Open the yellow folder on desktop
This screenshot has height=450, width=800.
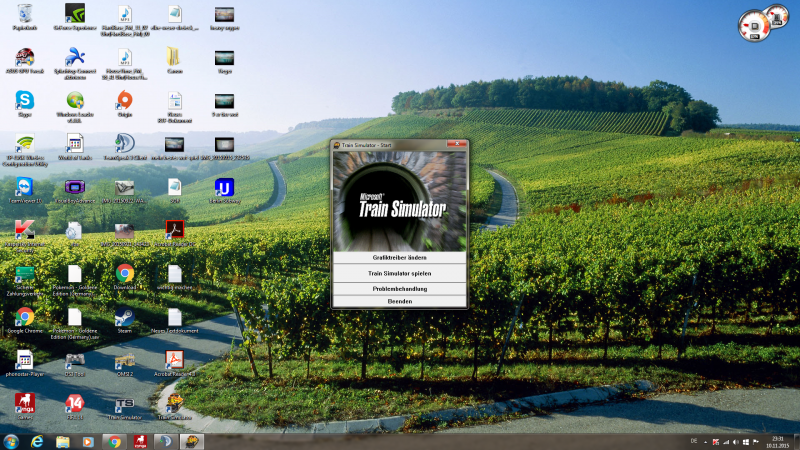(x=174, y=61)
